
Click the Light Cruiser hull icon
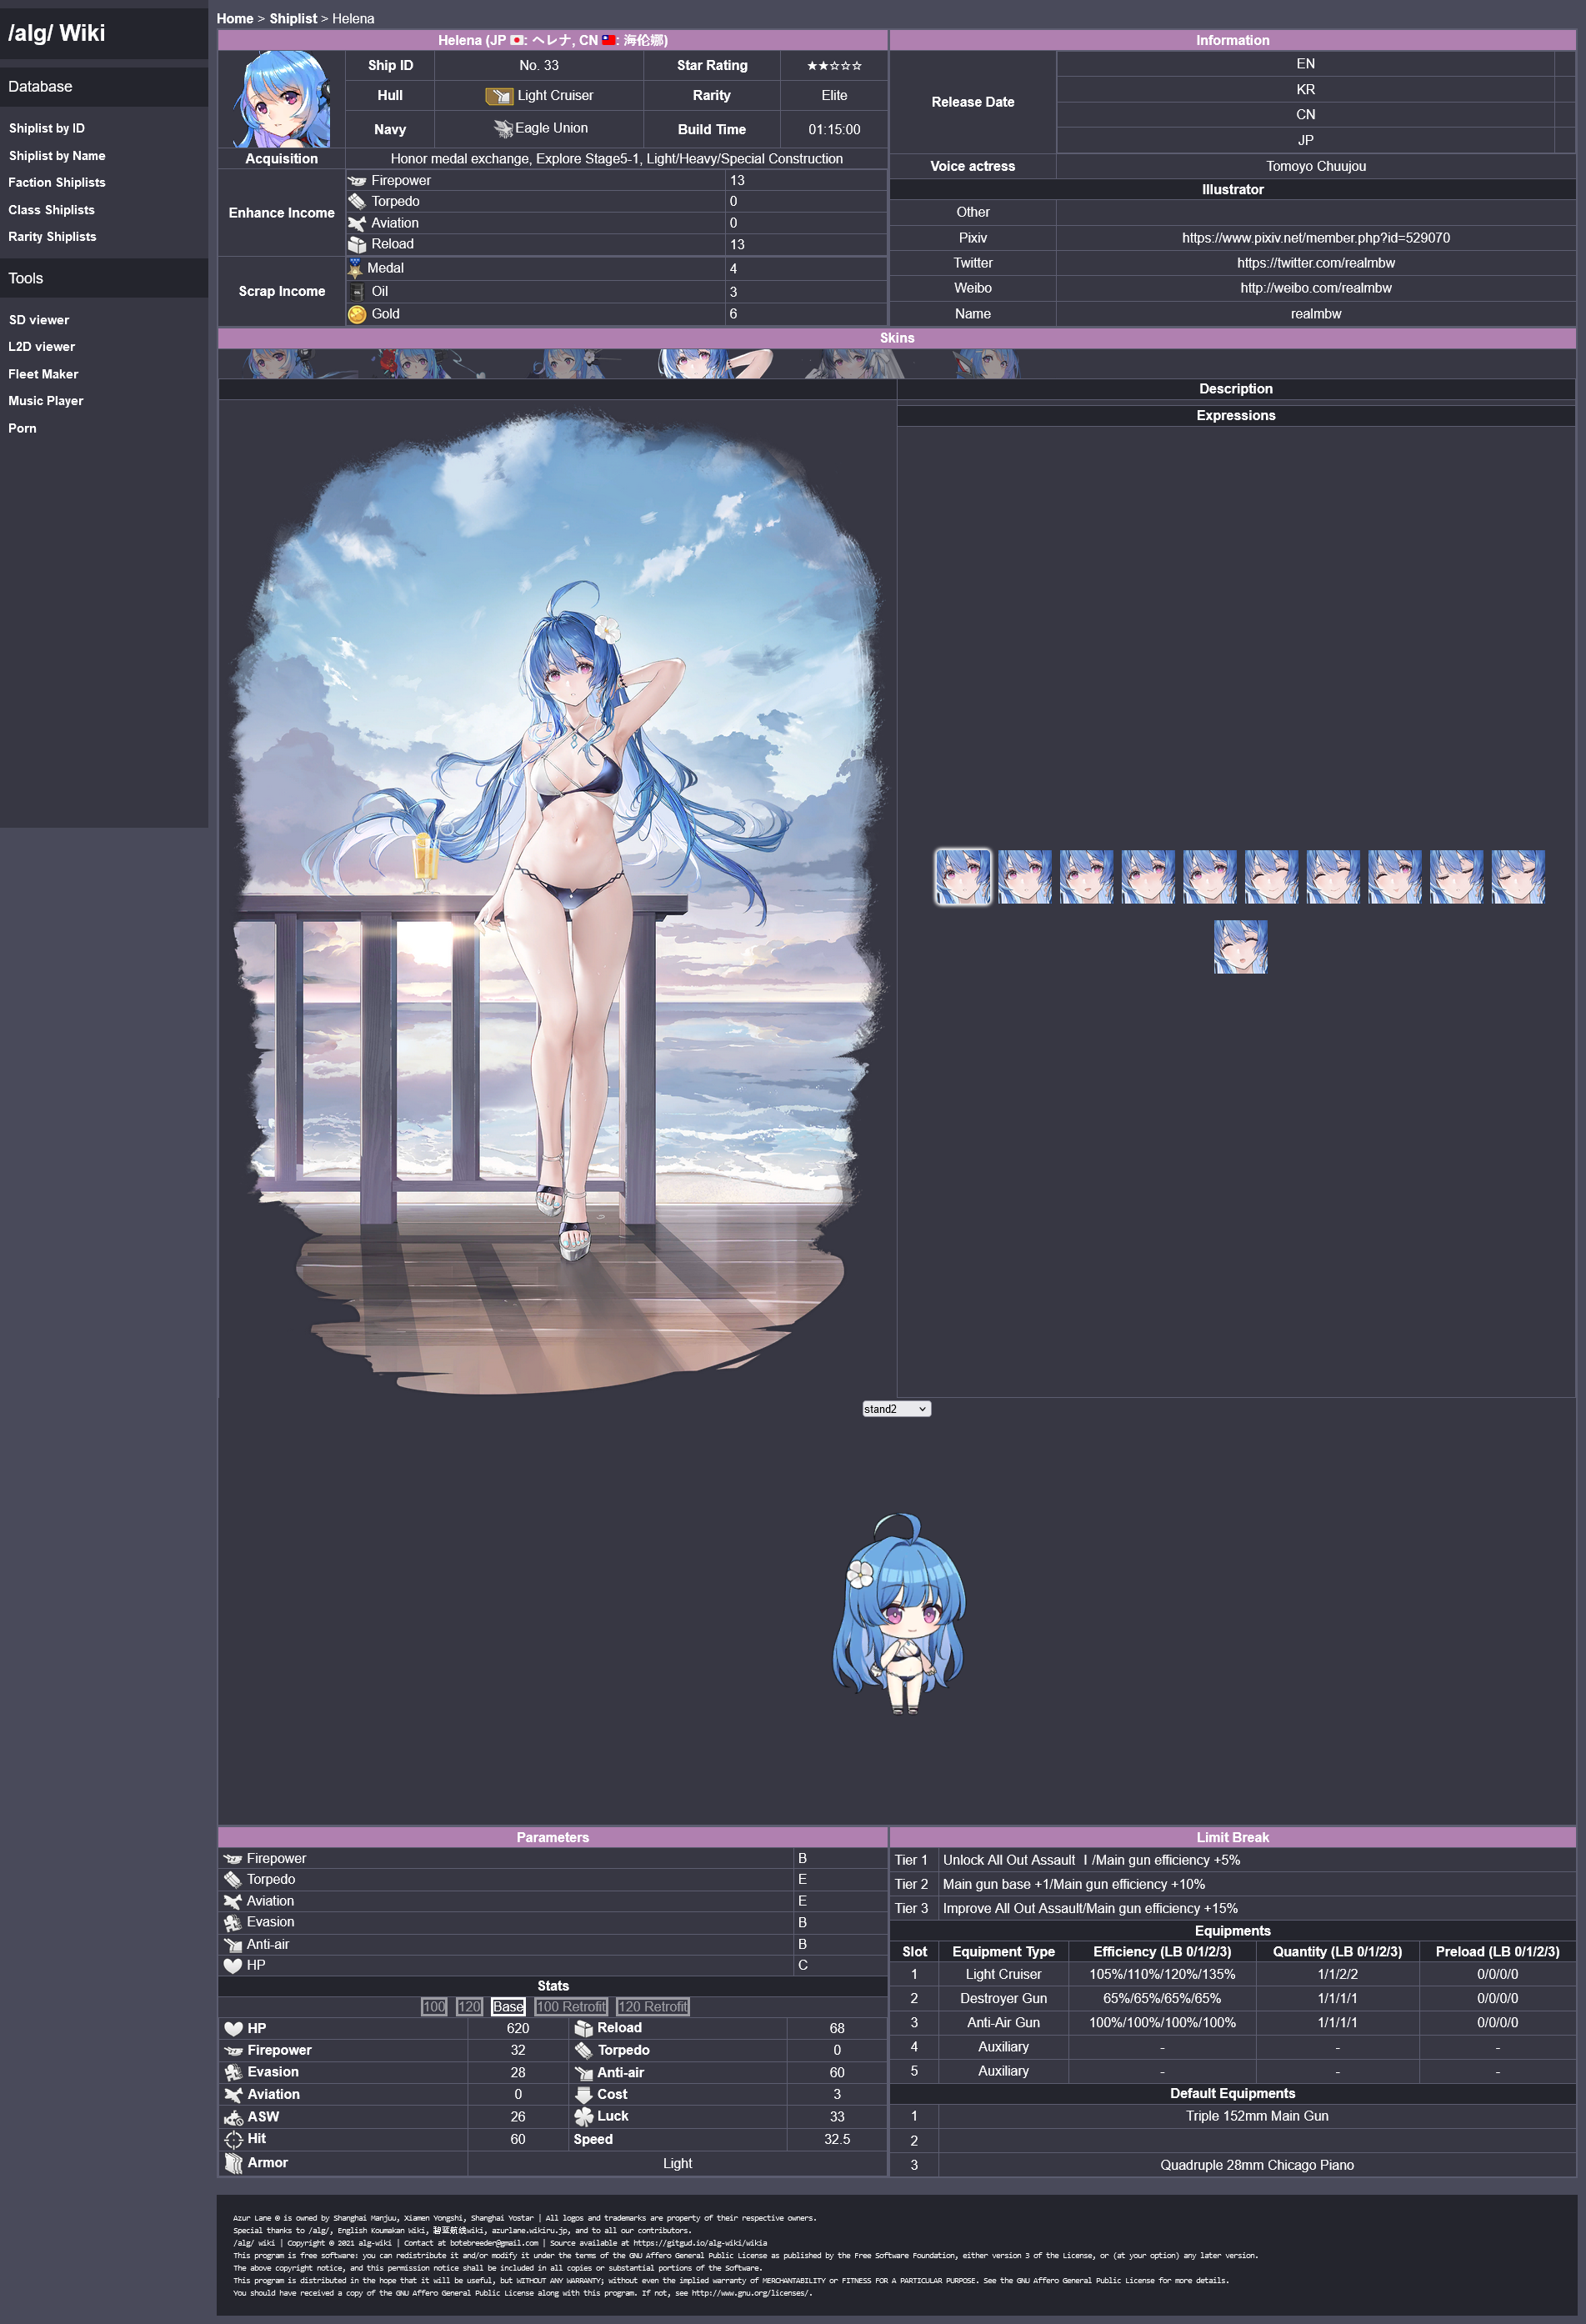498,96
